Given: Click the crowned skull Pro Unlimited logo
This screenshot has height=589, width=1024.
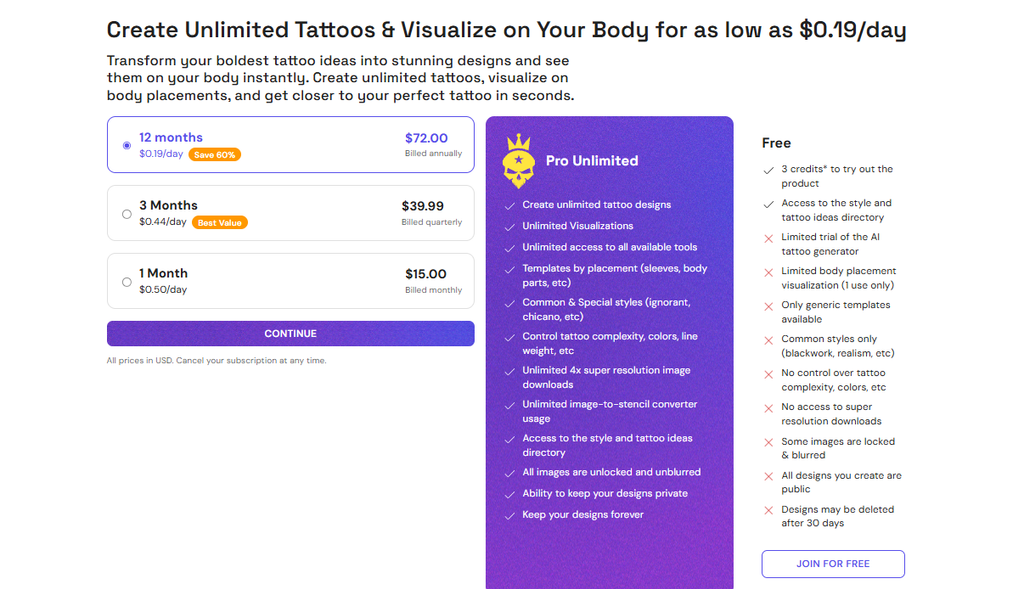Looking at the screenshot, I should (x=519, y=161).
